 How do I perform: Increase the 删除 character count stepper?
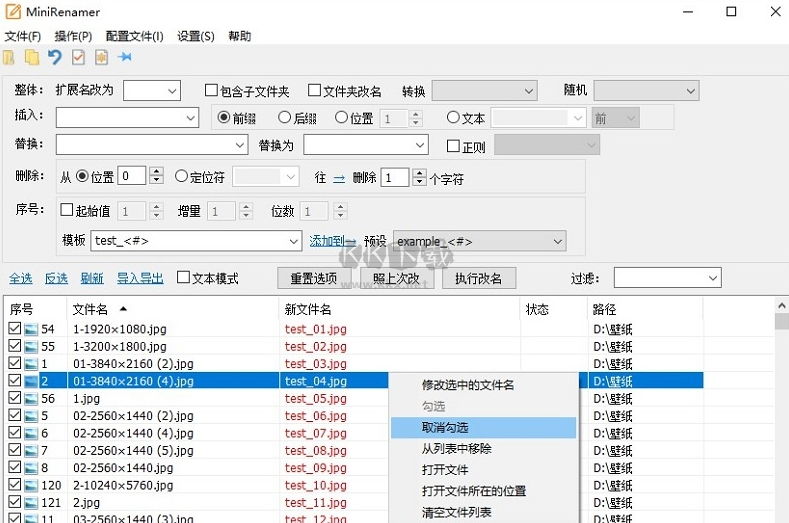pyautogui.click(x=417, y=173)
